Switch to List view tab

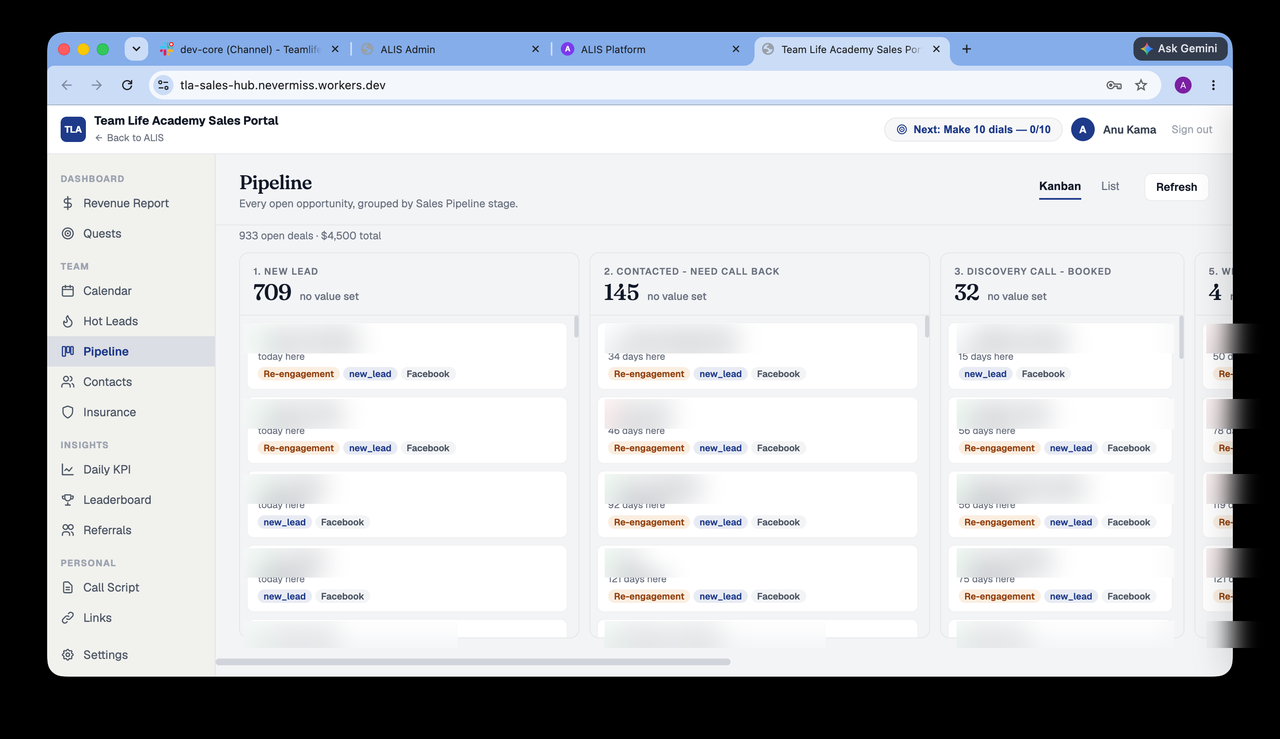(1110, 186)
